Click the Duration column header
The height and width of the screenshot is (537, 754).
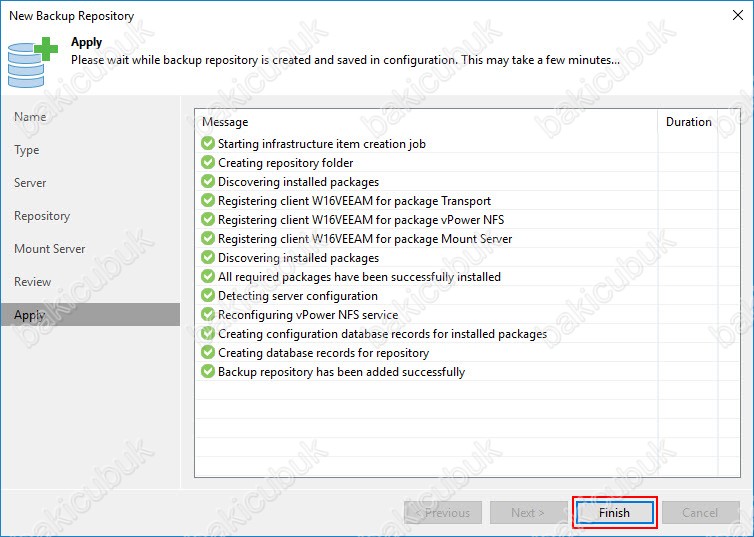point(688,122)
